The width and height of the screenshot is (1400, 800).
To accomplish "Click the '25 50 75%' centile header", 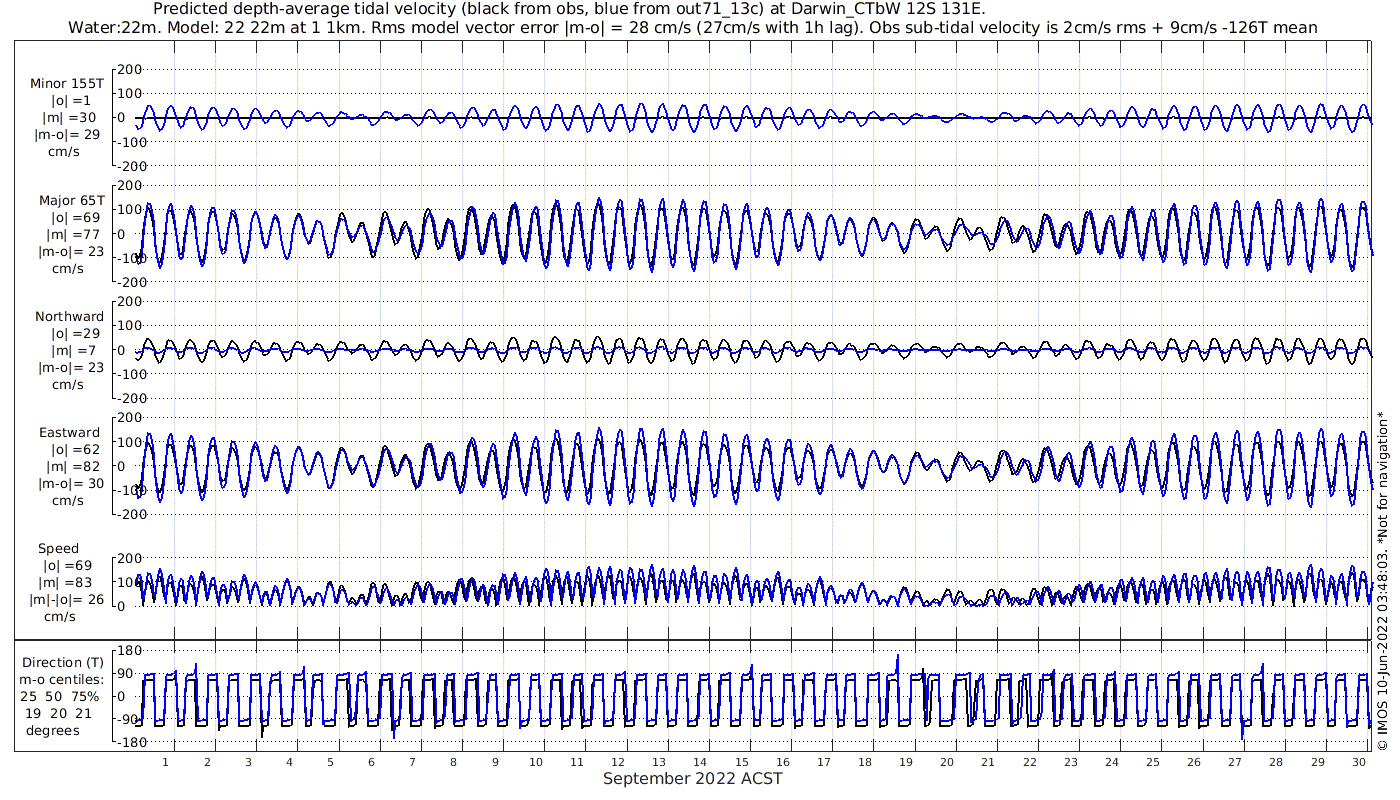I will click(62, 697).
